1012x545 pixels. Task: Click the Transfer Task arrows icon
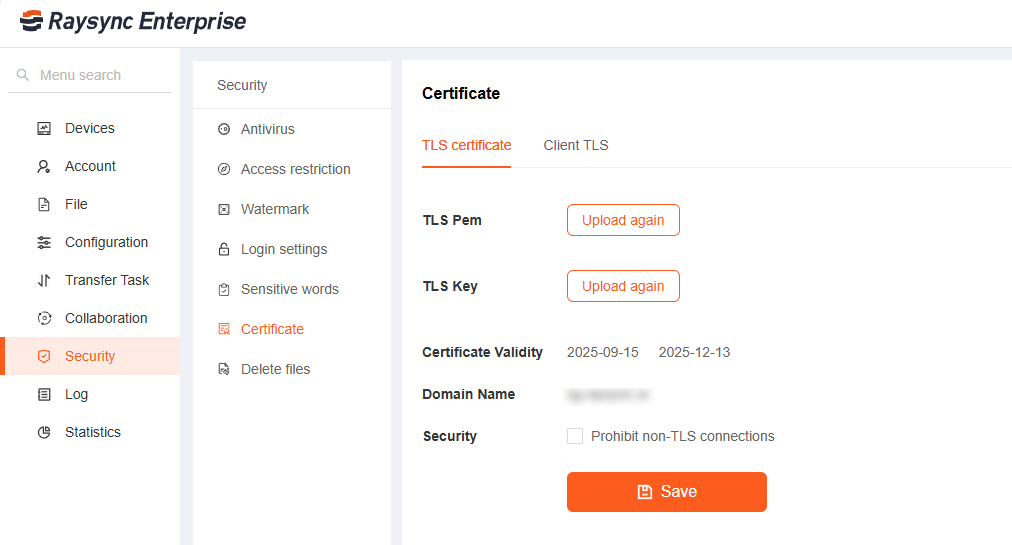pyautogui.click(x=44, y=280)
